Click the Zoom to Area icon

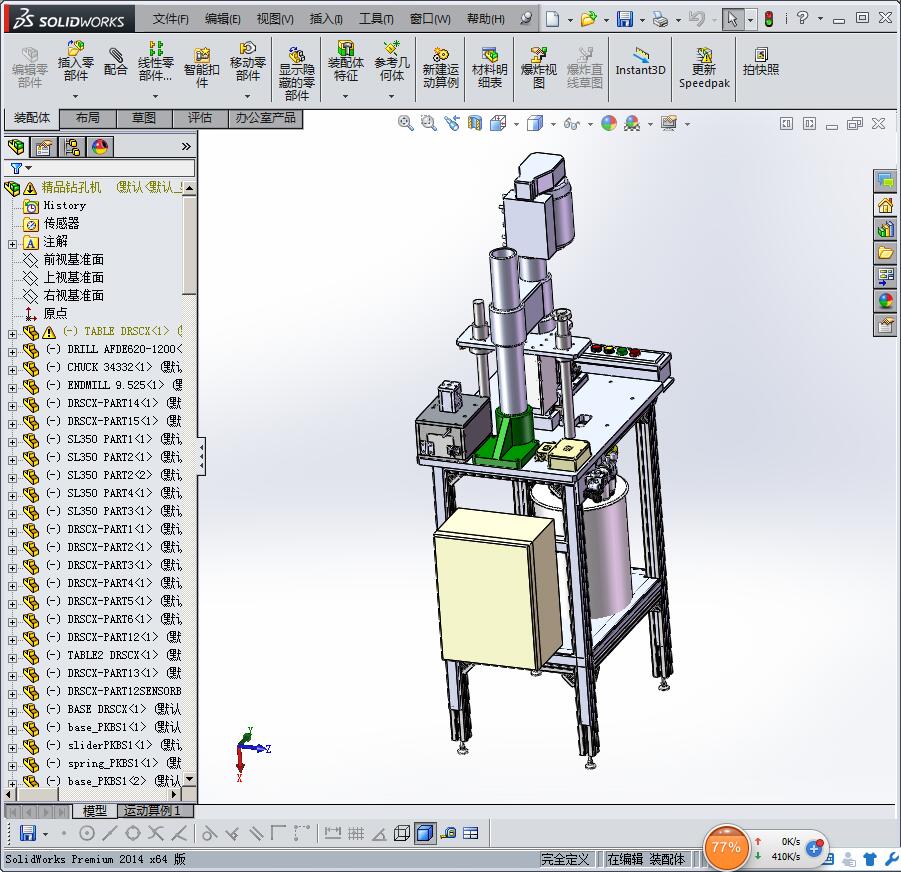pyautogui.click(x=429, y=123)
